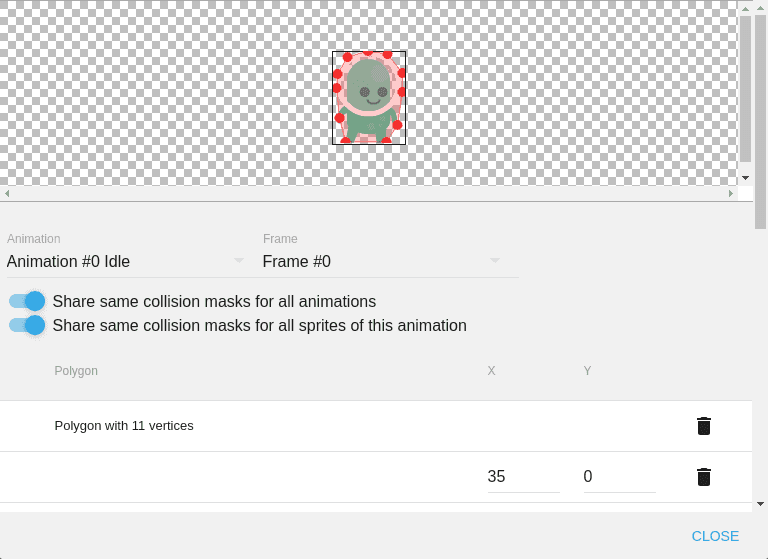Expand the Frame selector showing Frame #0

point(382,262)
